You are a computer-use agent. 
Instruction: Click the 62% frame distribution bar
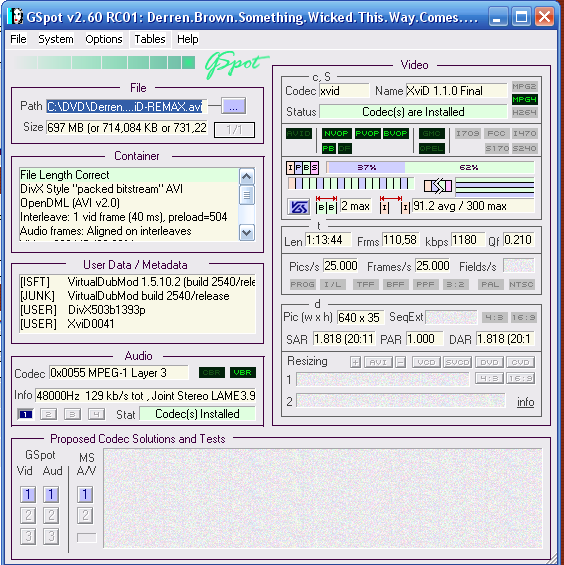click(469, 168)
